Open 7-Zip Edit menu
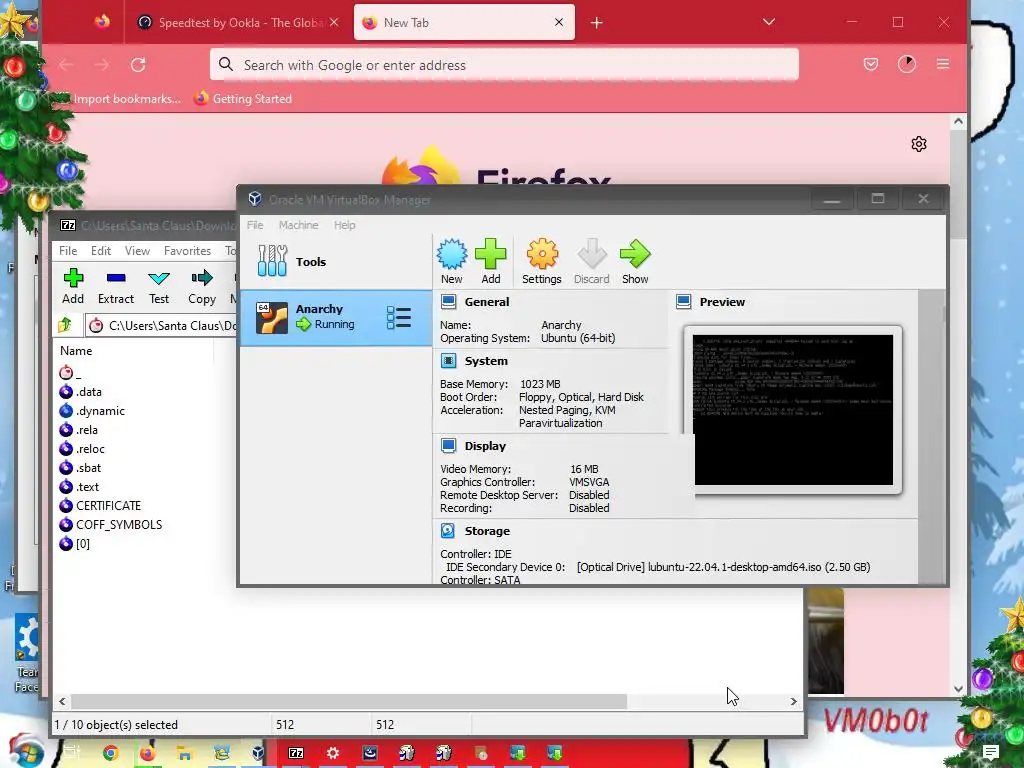This screenshot has height=768, width=1024. pos(101,251)
